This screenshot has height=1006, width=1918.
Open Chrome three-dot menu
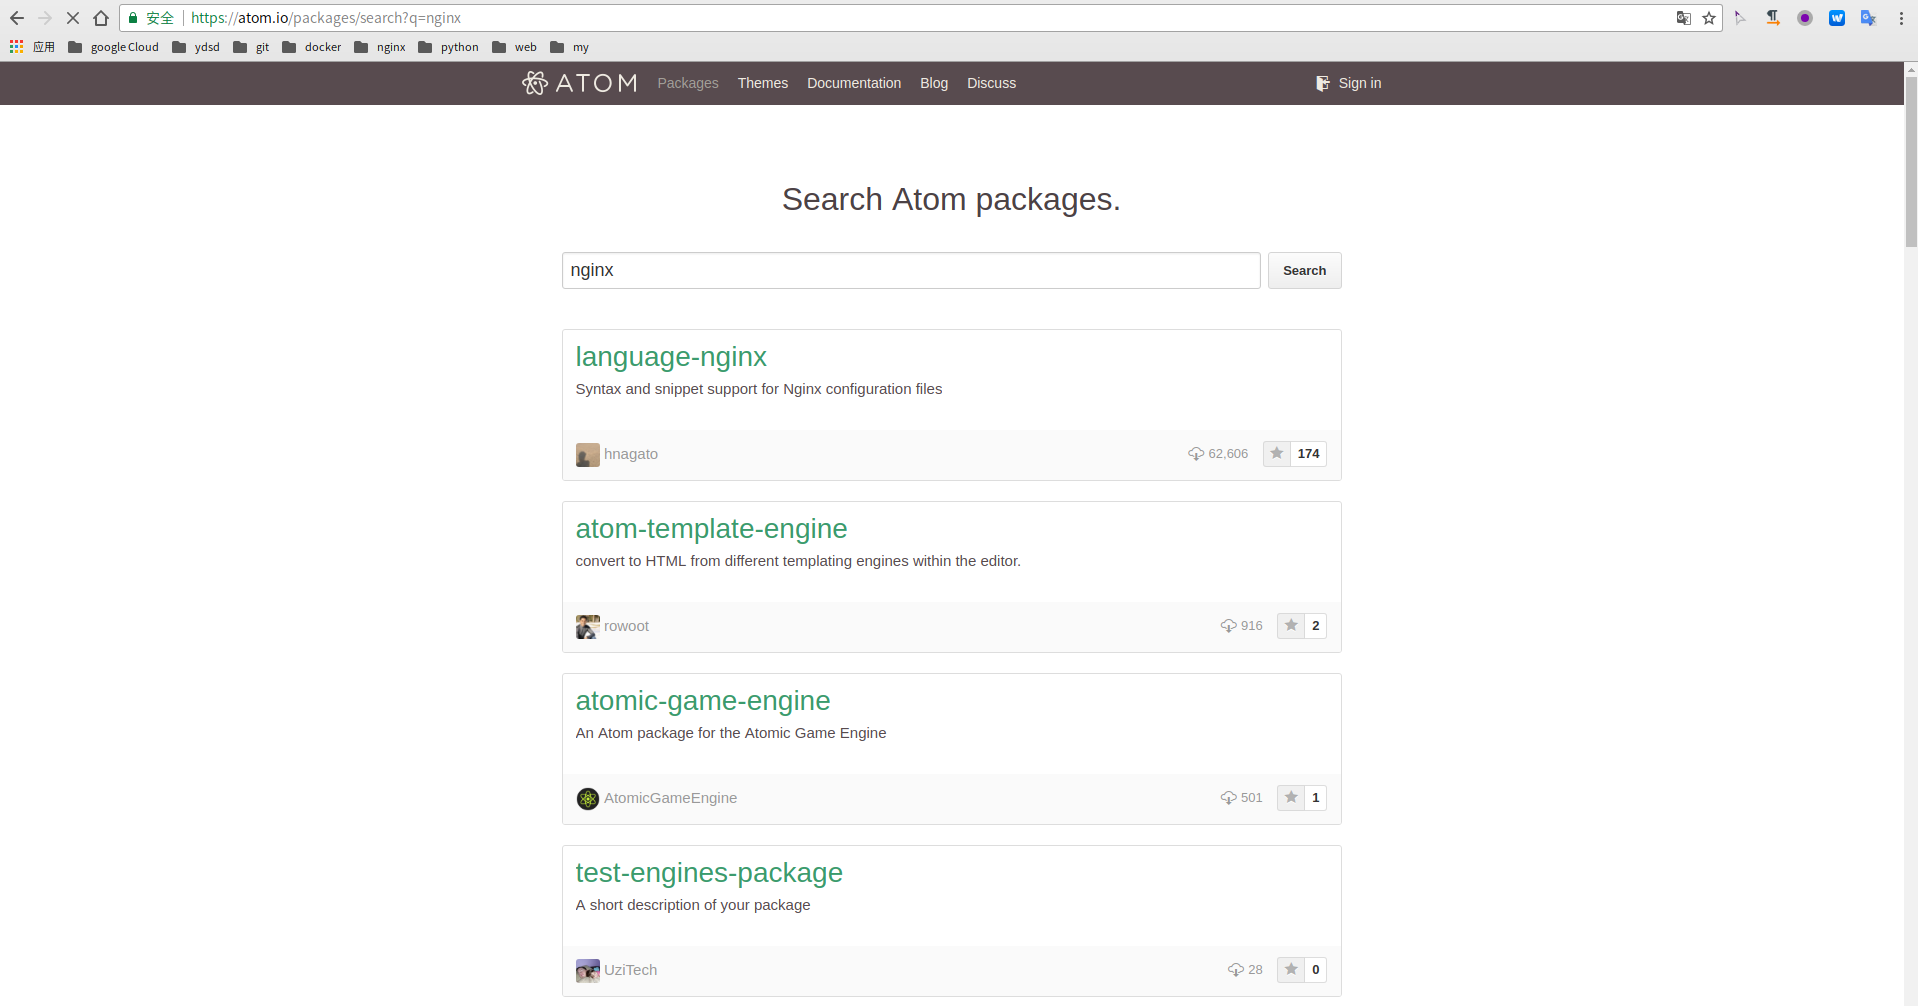tap(1901, 18)
